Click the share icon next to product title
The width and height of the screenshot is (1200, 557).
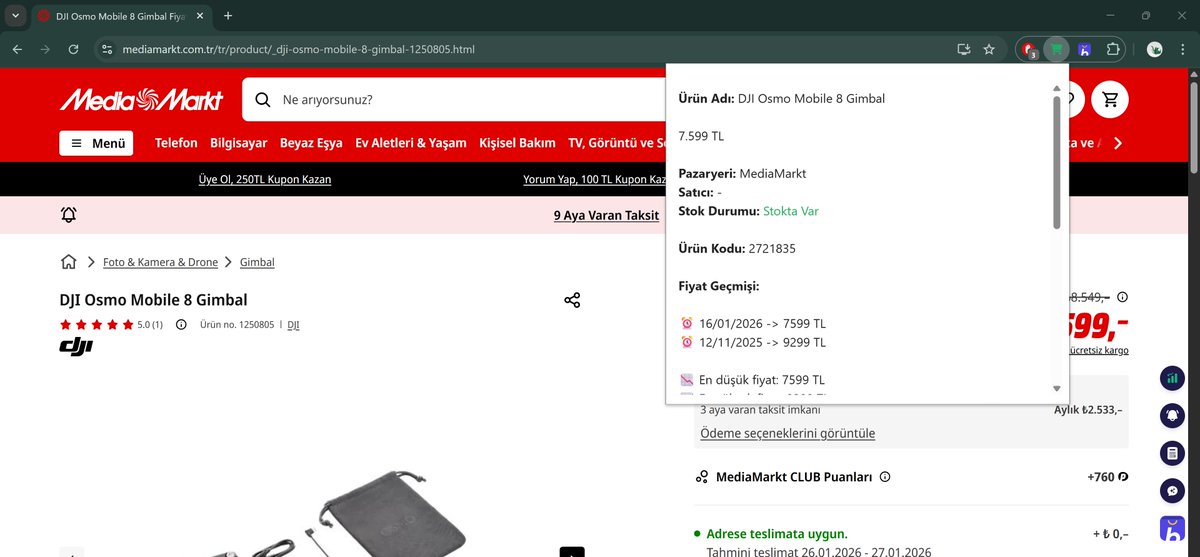pyautogui.click(x=572, y=300)
